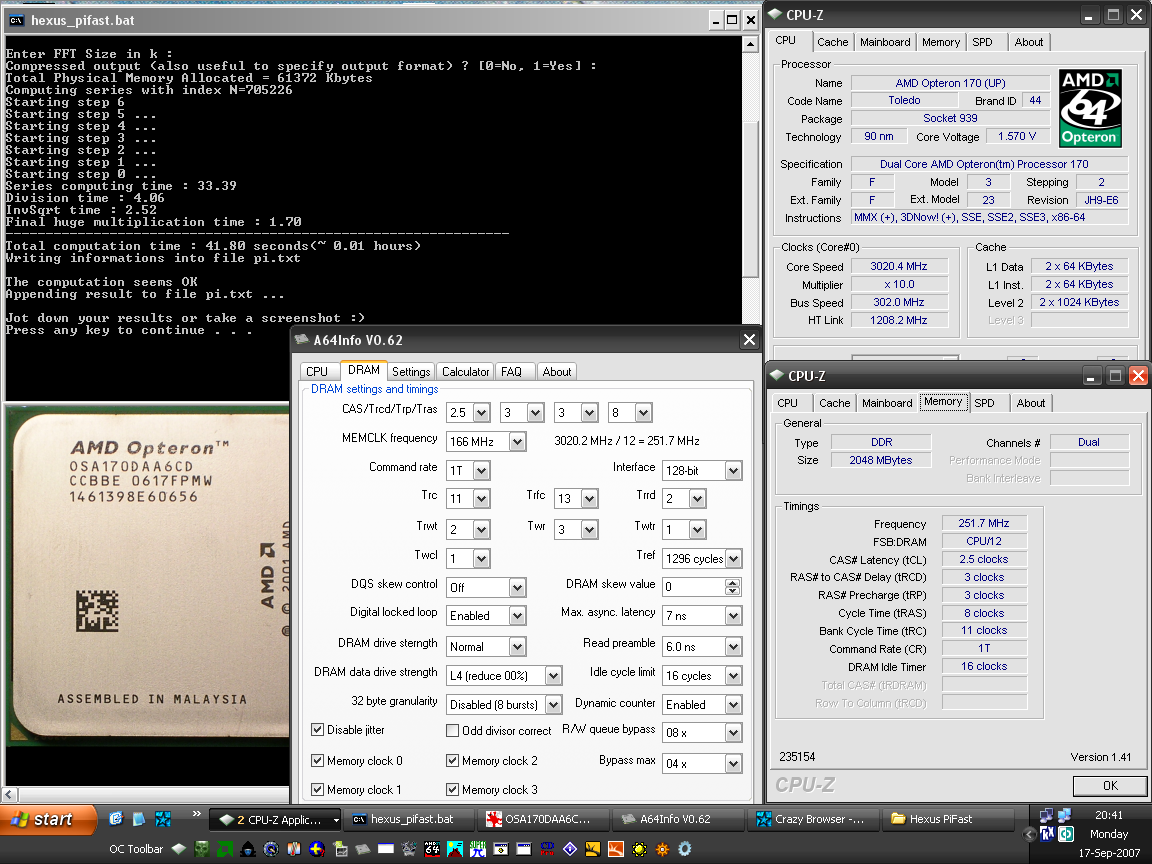Click the AMD64 Opteron logo in CPU-Z
Image resolution: width=1152 pixels, height=864 pixels.
pos(1090,108)
